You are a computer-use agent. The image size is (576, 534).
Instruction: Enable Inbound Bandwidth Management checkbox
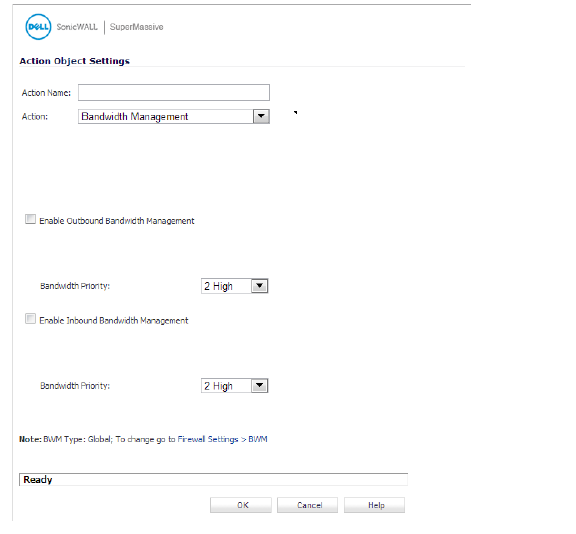tap(30, 318)
